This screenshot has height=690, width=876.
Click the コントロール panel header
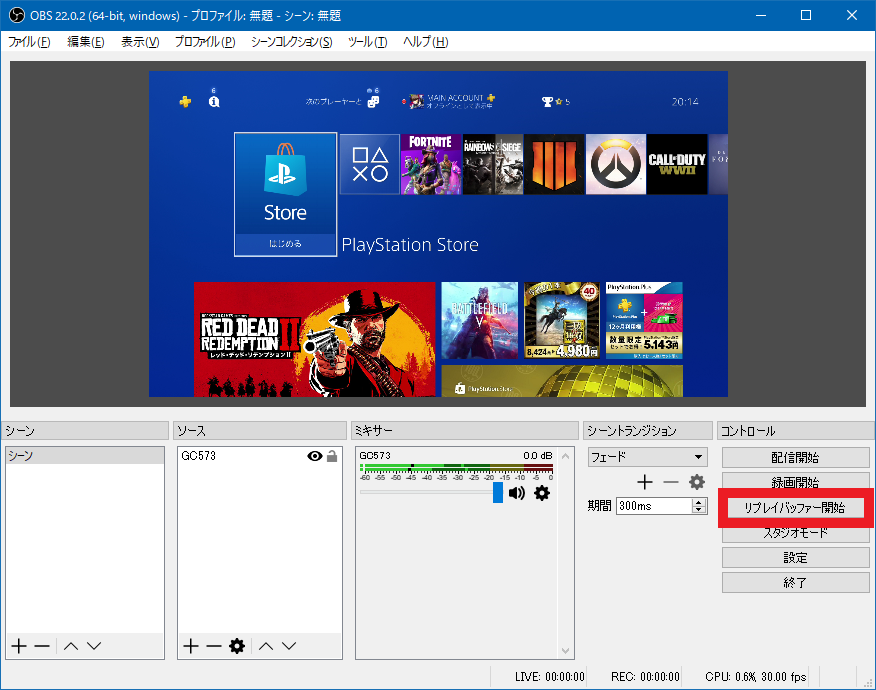click(796, 431)
